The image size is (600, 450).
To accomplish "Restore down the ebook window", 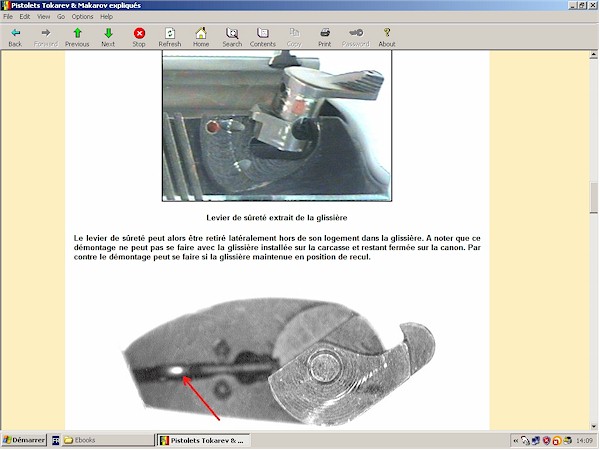I will (582, 5).
